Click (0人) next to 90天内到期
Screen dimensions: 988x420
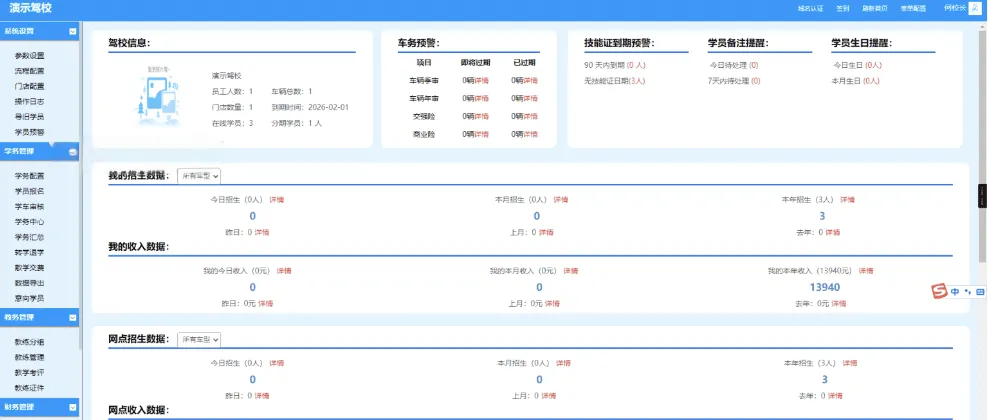click(x=636, y=65)
